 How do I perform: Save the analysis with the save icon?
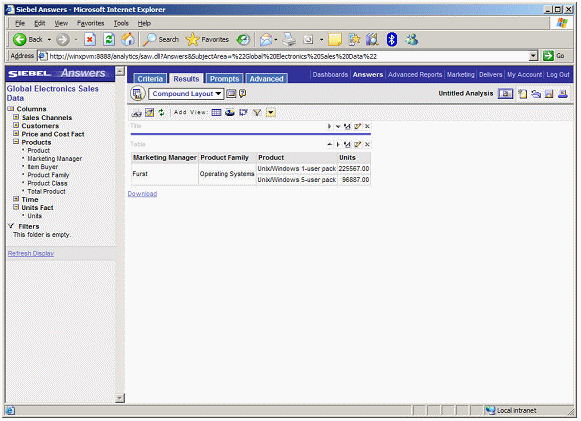tap(549, 94)
